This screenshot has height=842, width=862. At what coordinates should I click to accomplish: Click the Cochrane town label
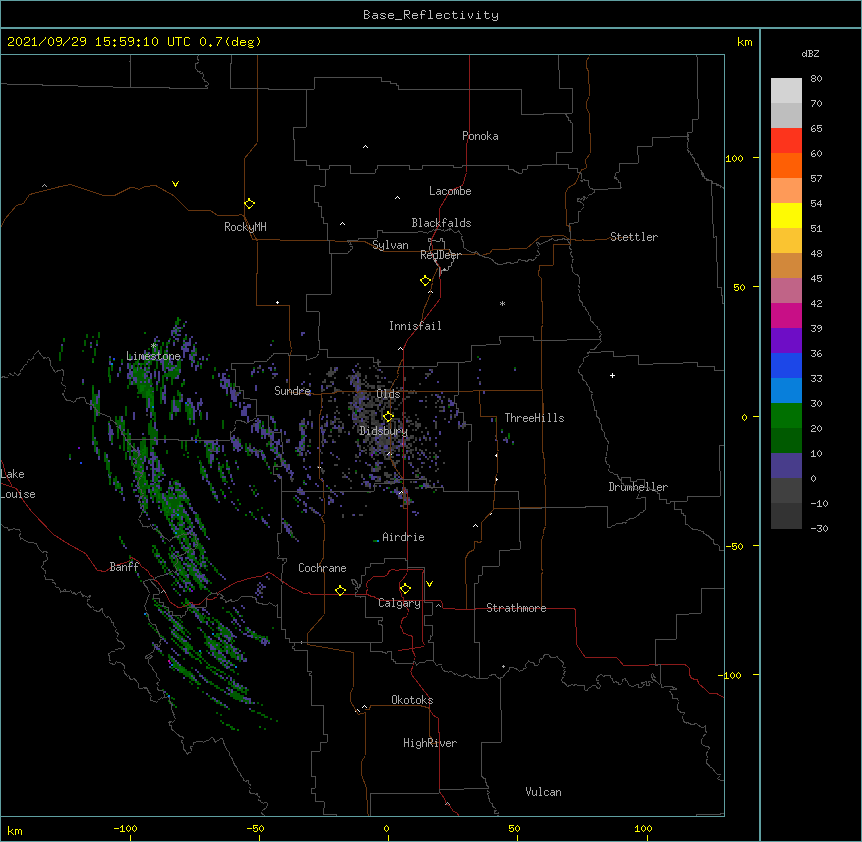pyautogui.click(x=322, y=568)
